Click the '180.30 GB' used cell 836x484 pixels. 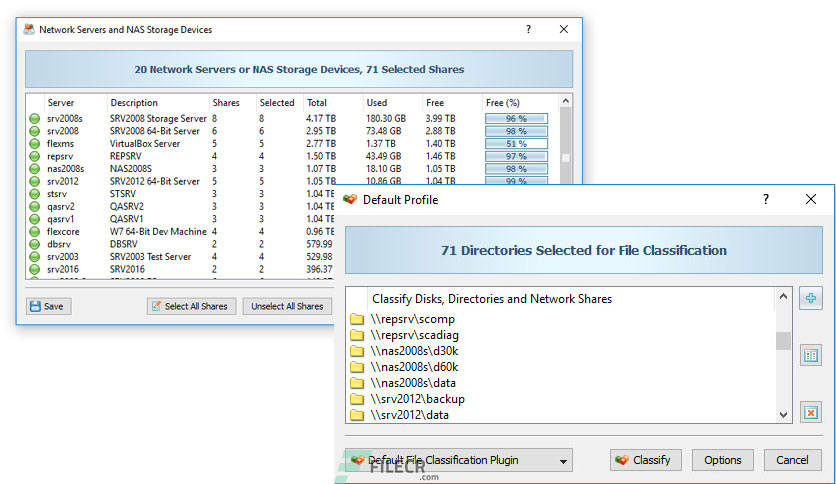click(385, 118)
